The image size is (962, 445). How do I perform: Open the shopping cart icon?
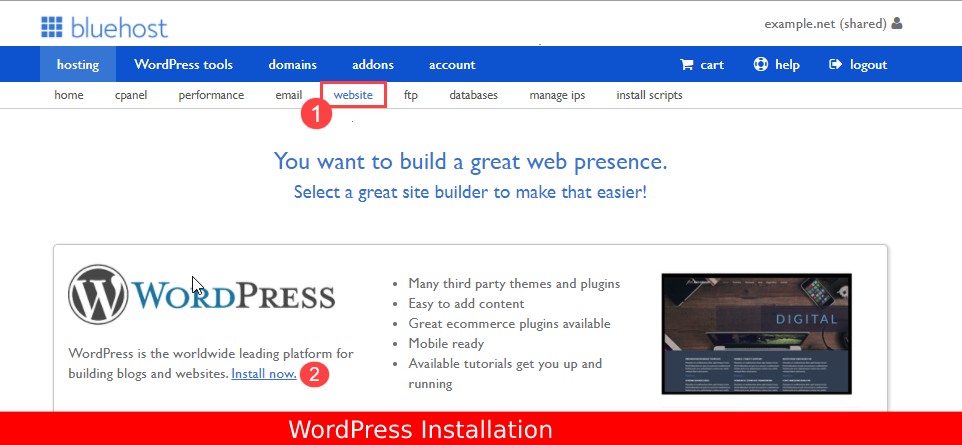pyautogui.click(x=687, y=64)
